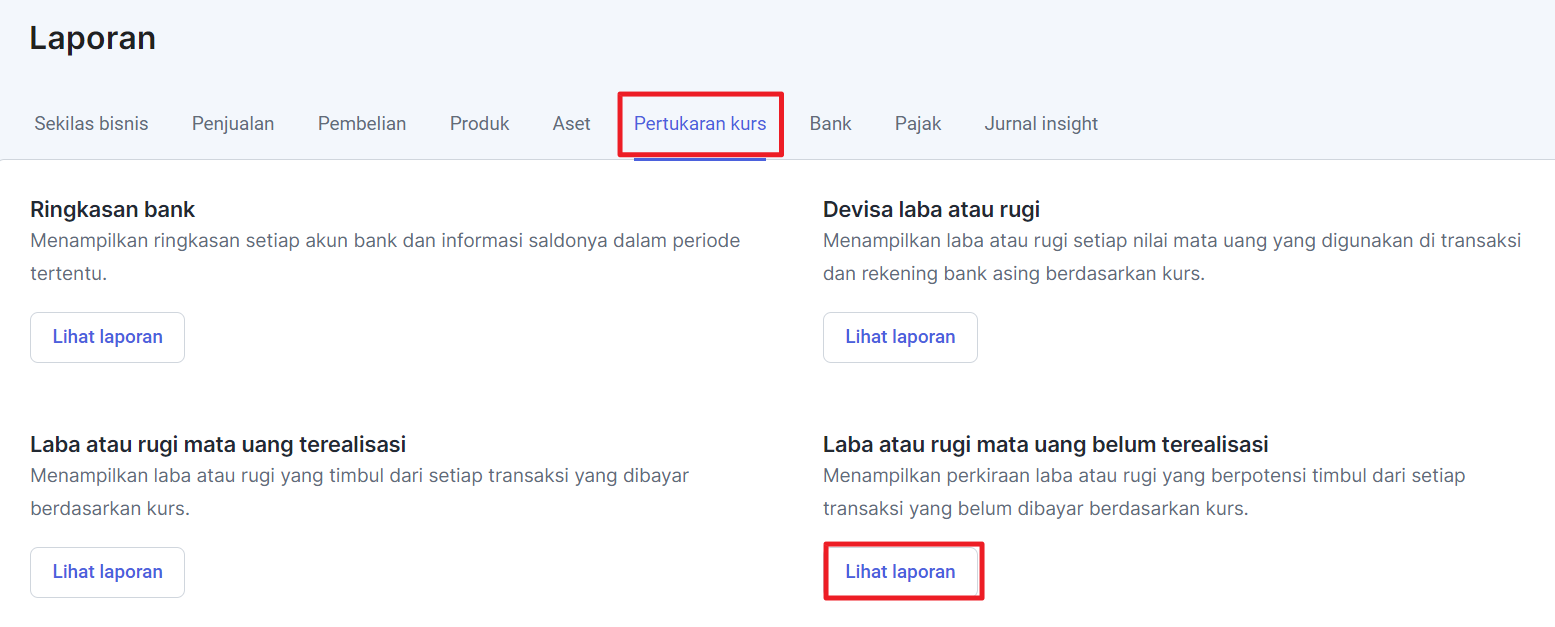Viewport: 1555px width, 627px height.
Task: Open the Aset report tab
Action: [571, 124]
